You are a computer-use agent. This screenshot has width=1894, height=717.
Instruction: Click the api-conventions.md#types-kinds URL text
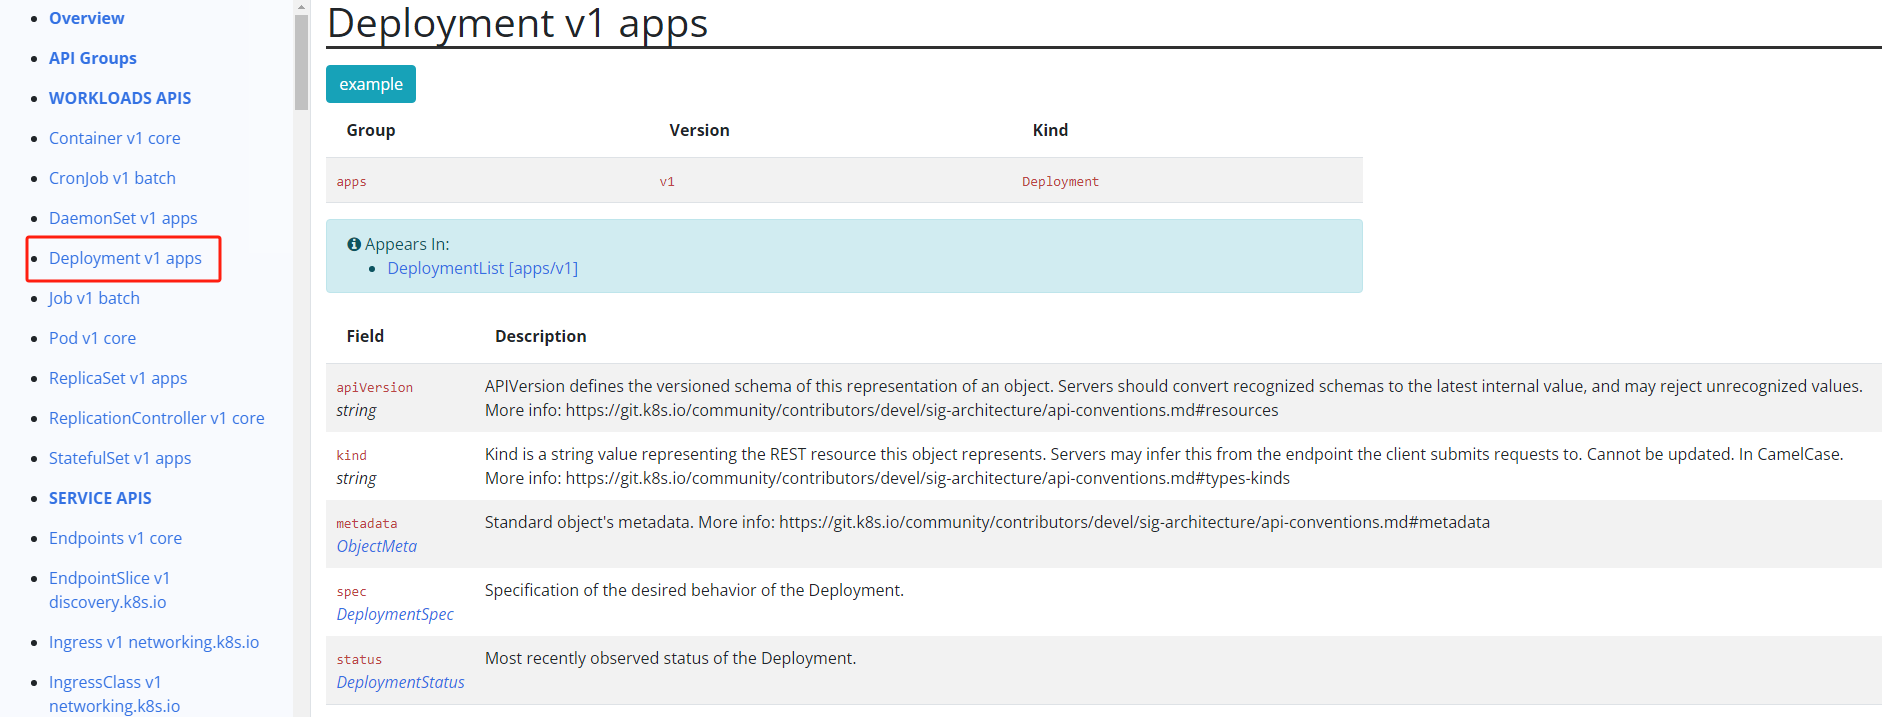click(928, 478)
